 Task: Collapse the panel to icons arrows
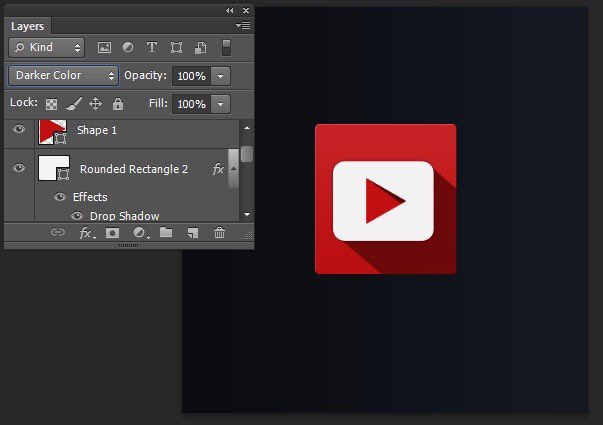point(230,10)
